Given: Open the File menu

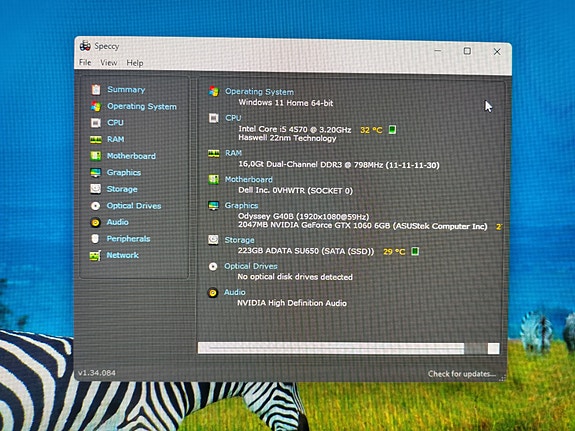Looking at the screenshot, I should pyautogui.click(x=85, y=63).
